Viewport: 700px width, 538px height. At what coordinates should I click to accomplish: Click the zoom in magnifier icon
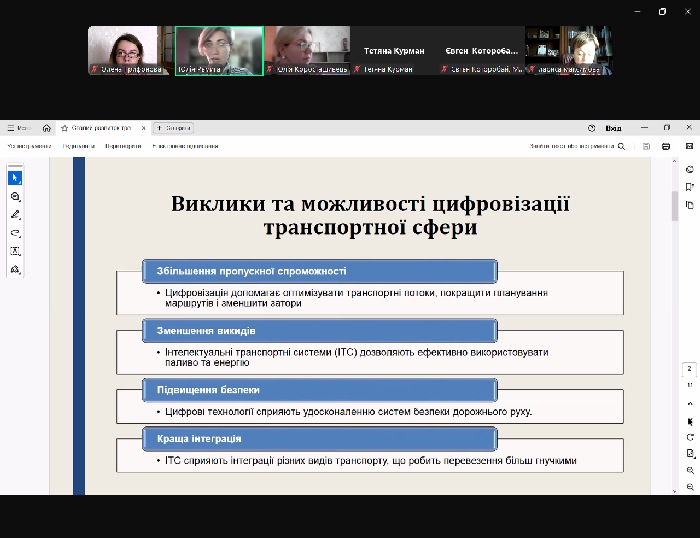click(x=690, y=470)
